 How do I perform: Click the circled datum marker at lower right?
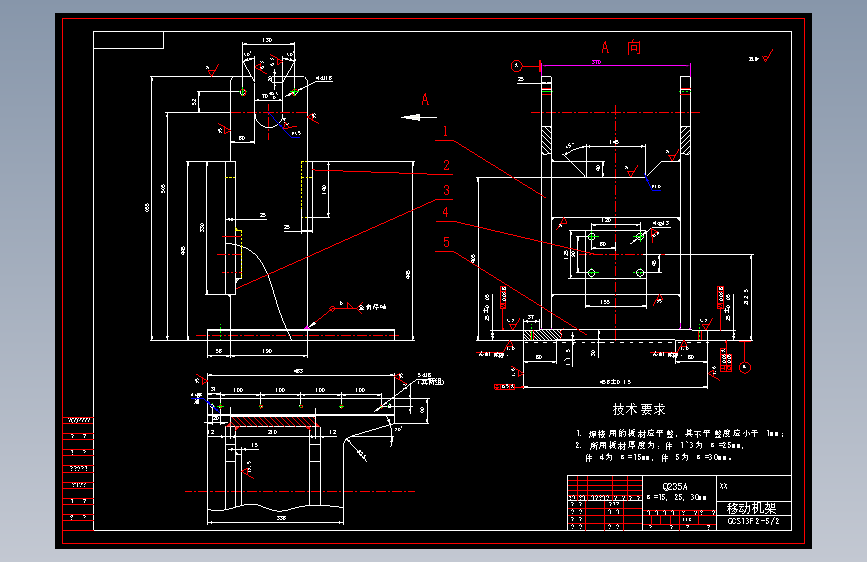(745, 367)
